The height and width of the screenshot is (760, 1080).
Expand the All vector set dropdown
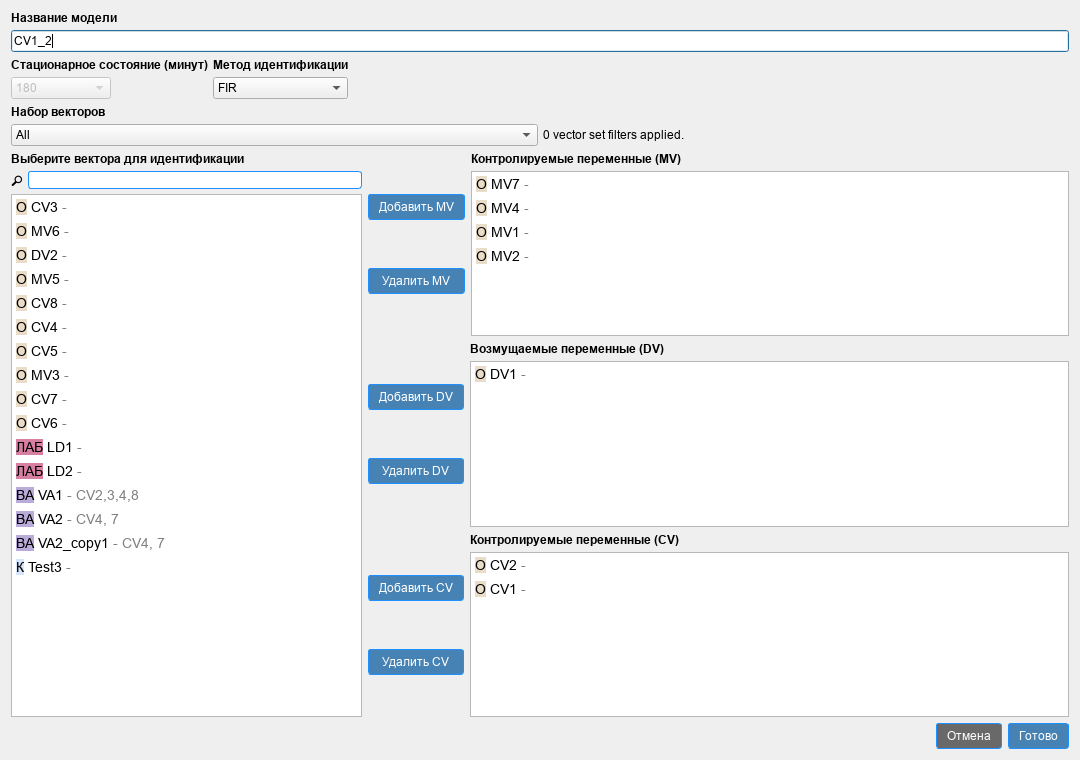coord(274,134)
